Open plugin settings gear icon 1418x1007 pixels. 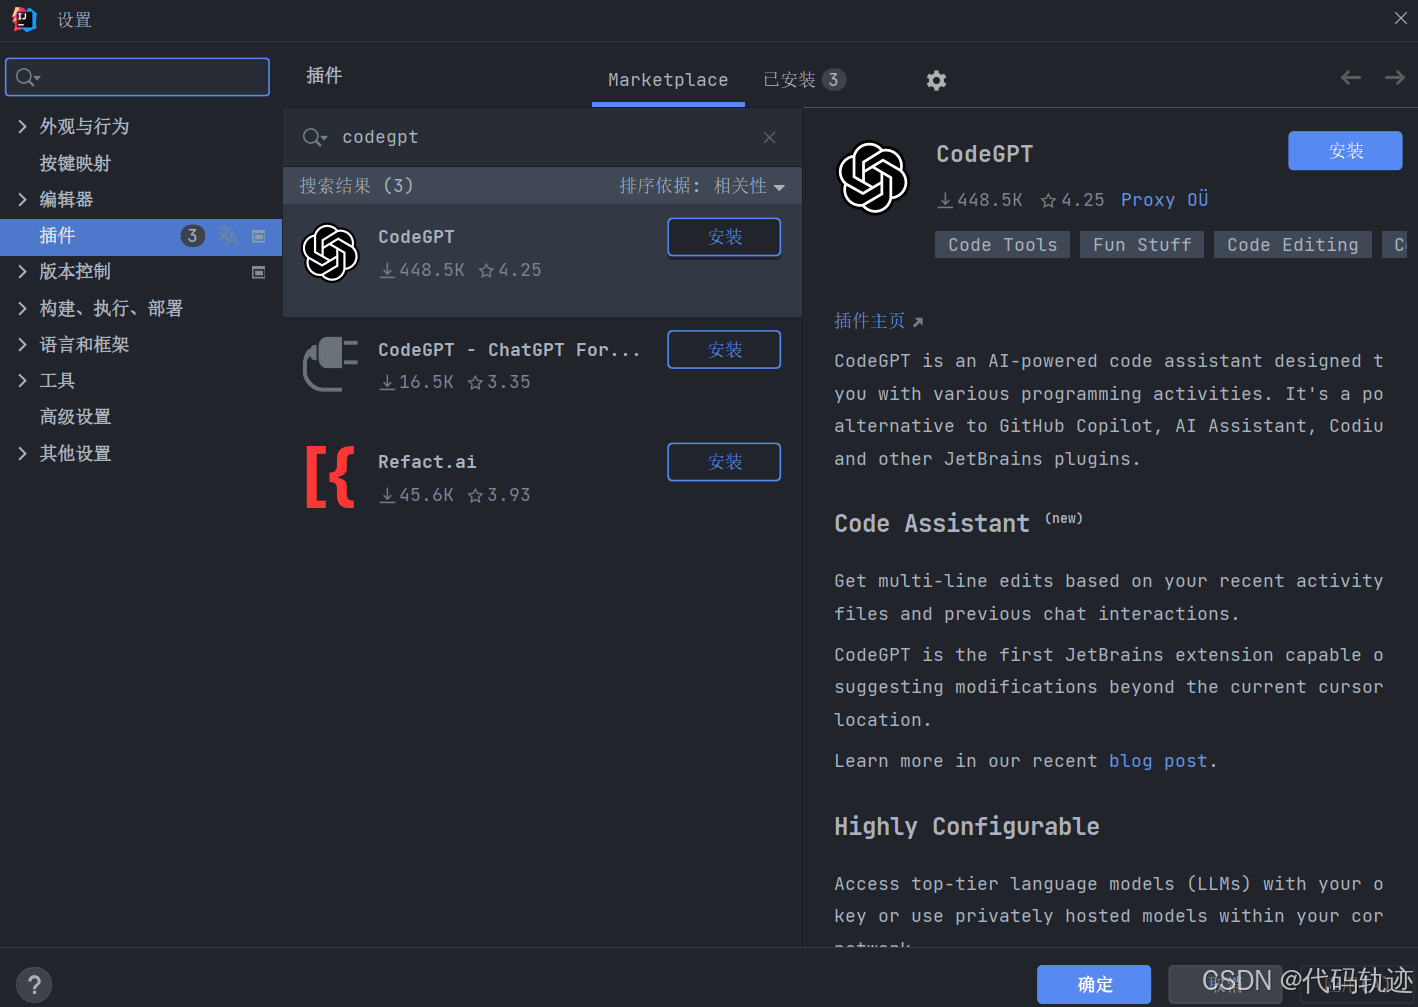(936, 80)
